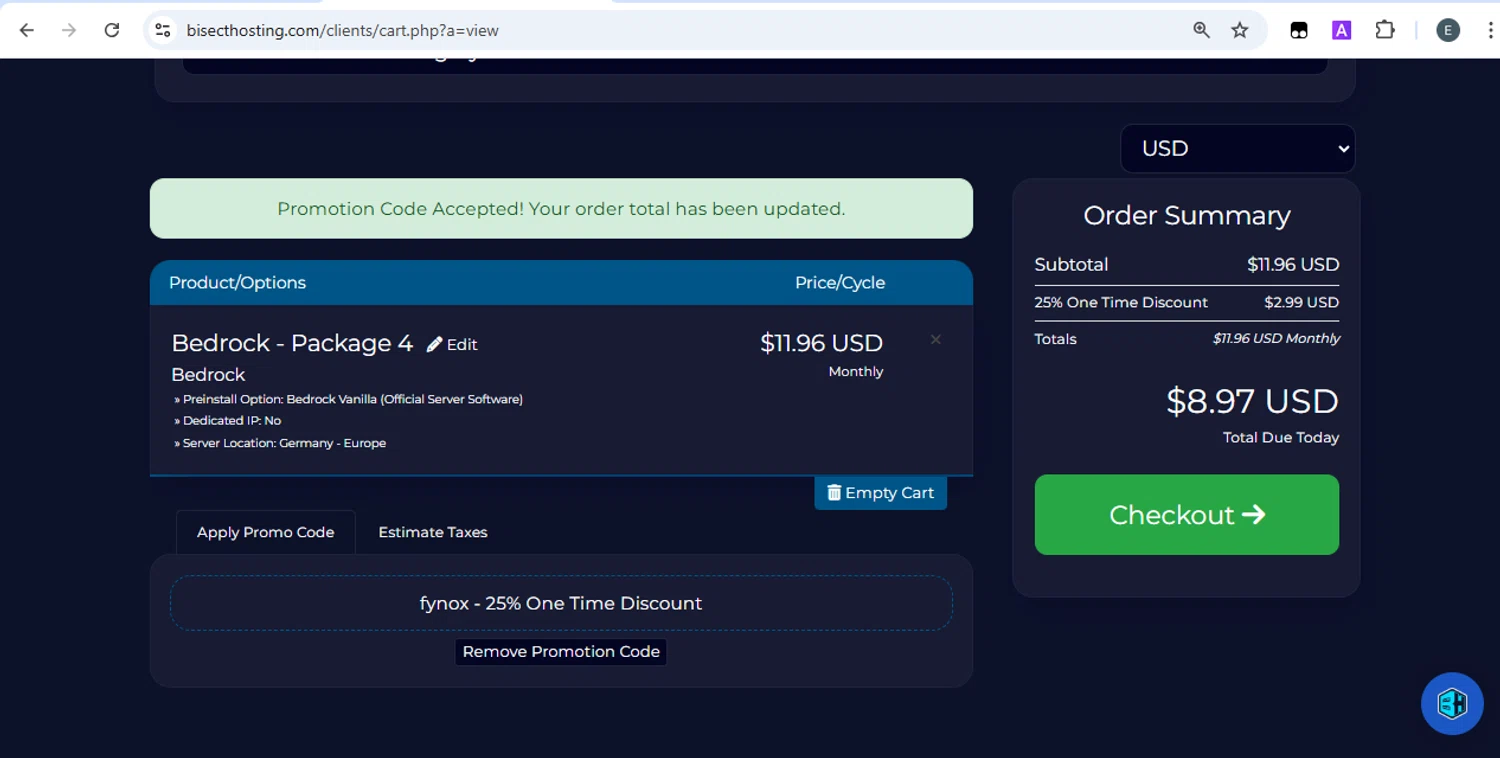This screenshot has width=1500, height=758.
Task: Reload the cart page
Action: pos(112,30)
